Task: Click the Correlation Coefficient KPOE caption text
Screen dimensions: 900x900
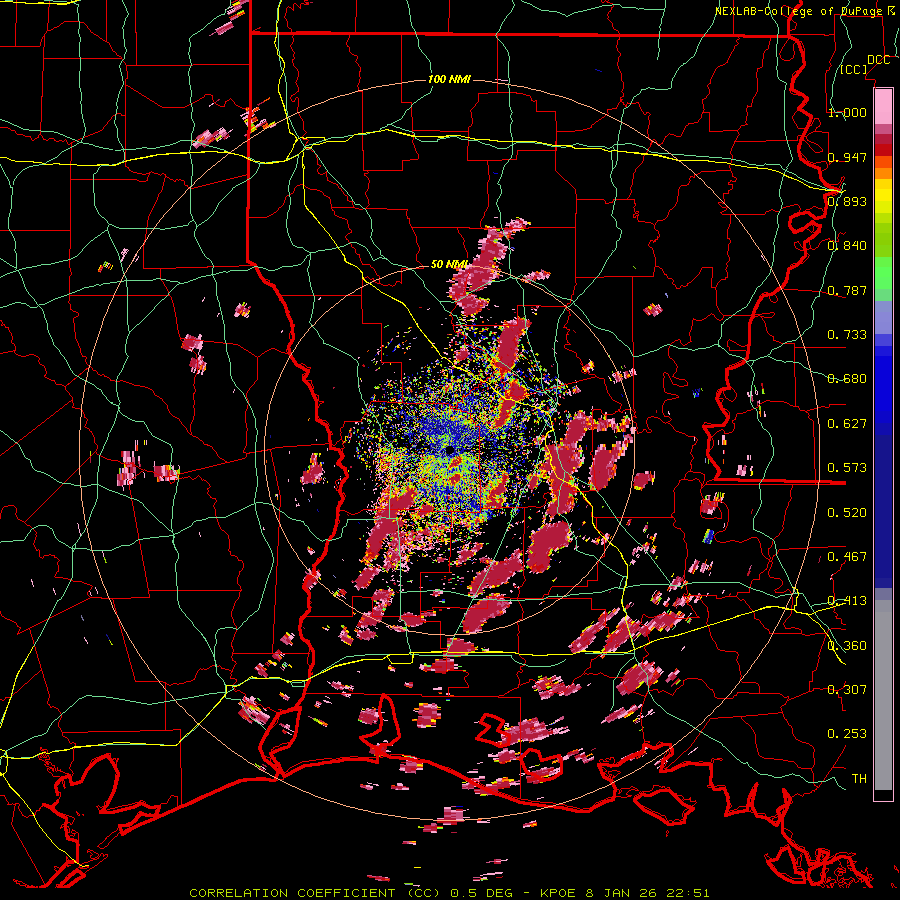Action: pyautogui.click(x=449, y=893)
